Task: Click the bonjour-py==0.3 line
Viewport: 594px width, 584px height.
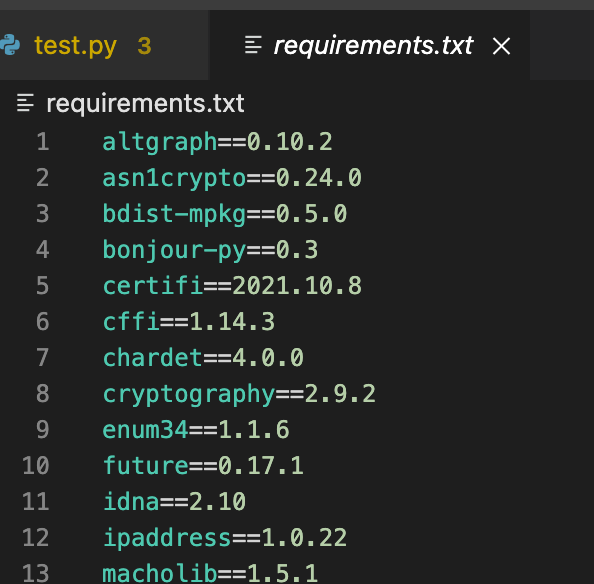Action: 210,250
